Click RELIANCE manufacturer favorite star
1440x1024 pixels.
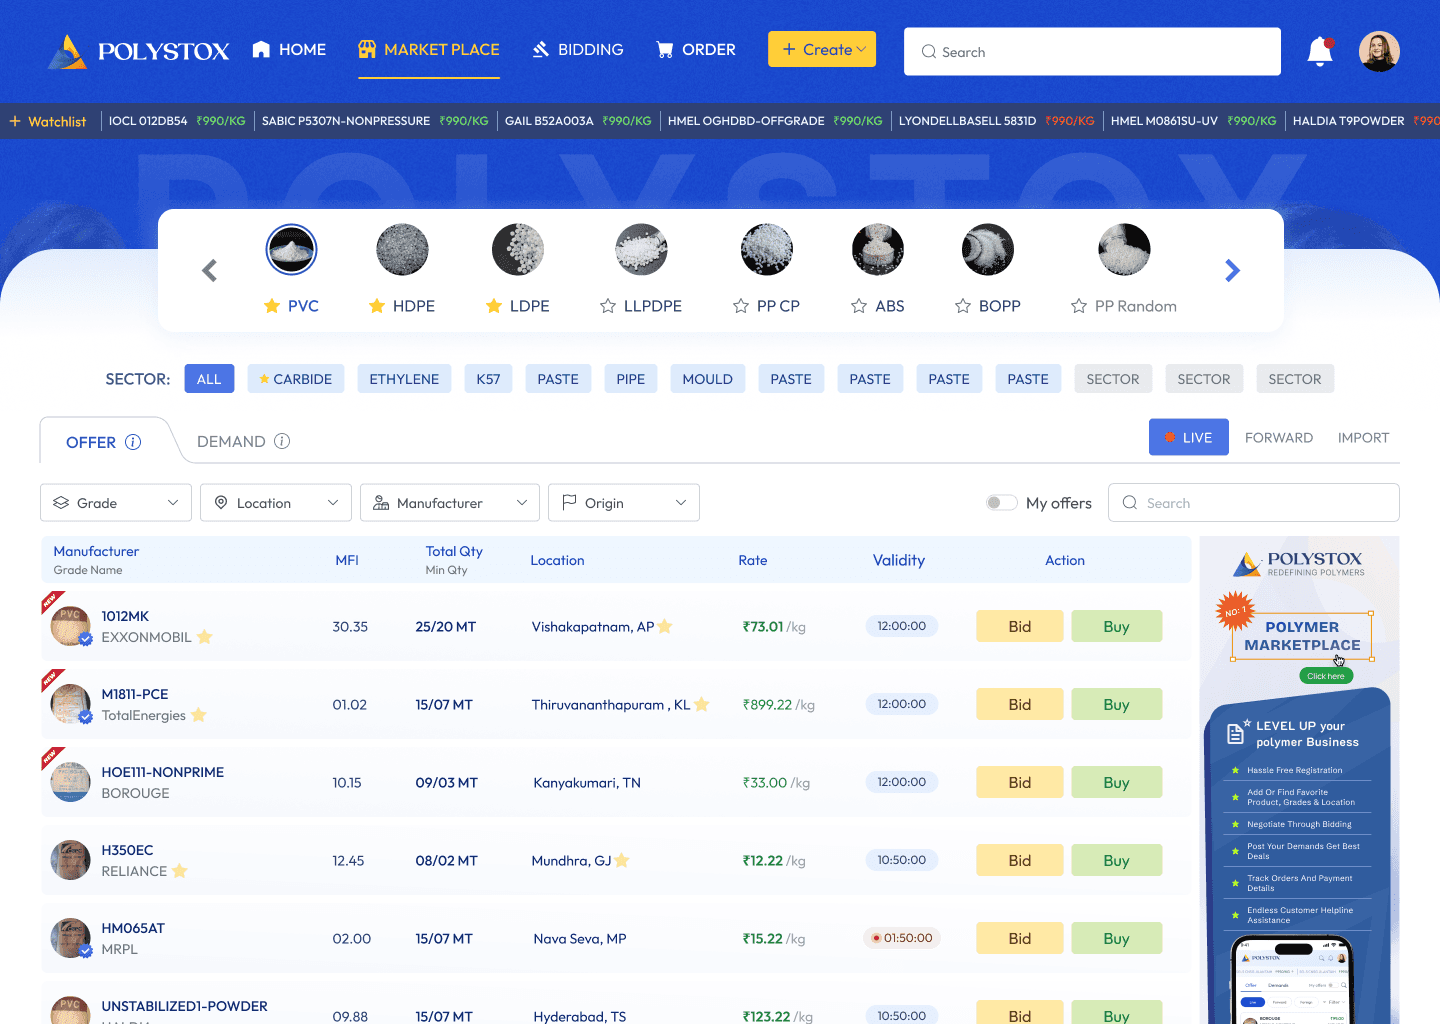point(180,871)
